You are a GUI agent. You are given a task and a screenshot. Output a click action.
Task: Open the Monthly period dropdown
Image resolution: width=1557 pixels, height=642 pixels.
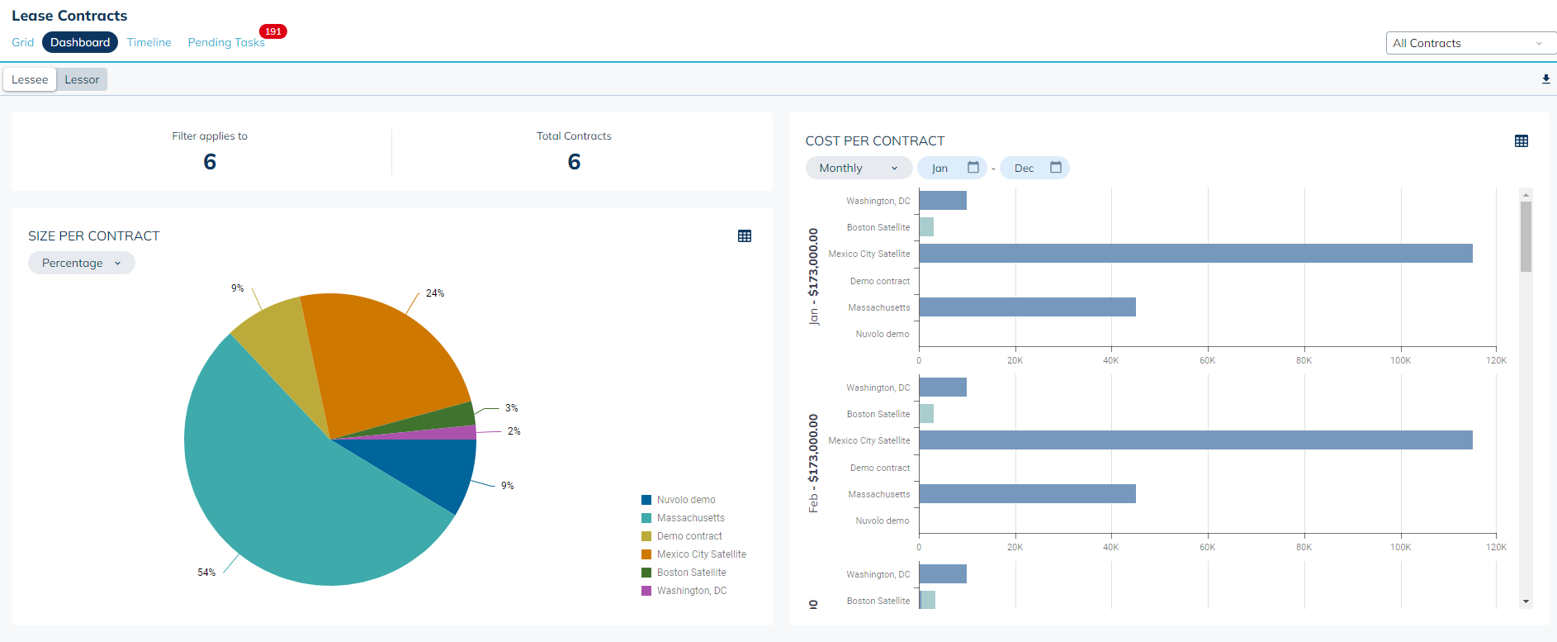click(858, 168)
